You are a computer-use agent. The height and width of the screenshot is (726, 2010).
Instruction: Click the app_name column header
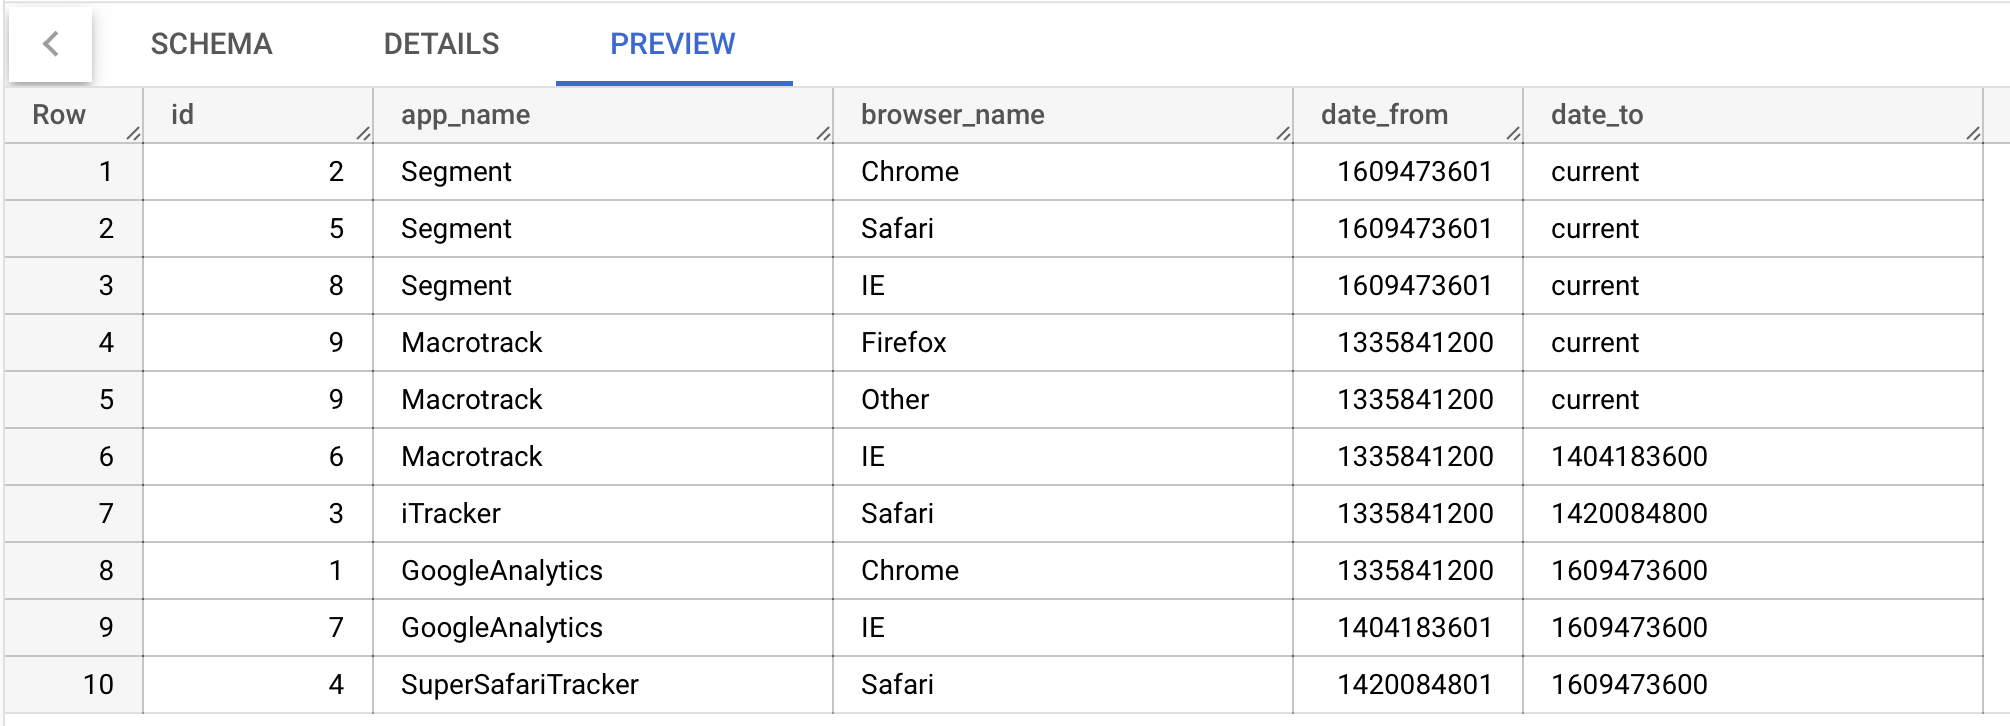603,115
